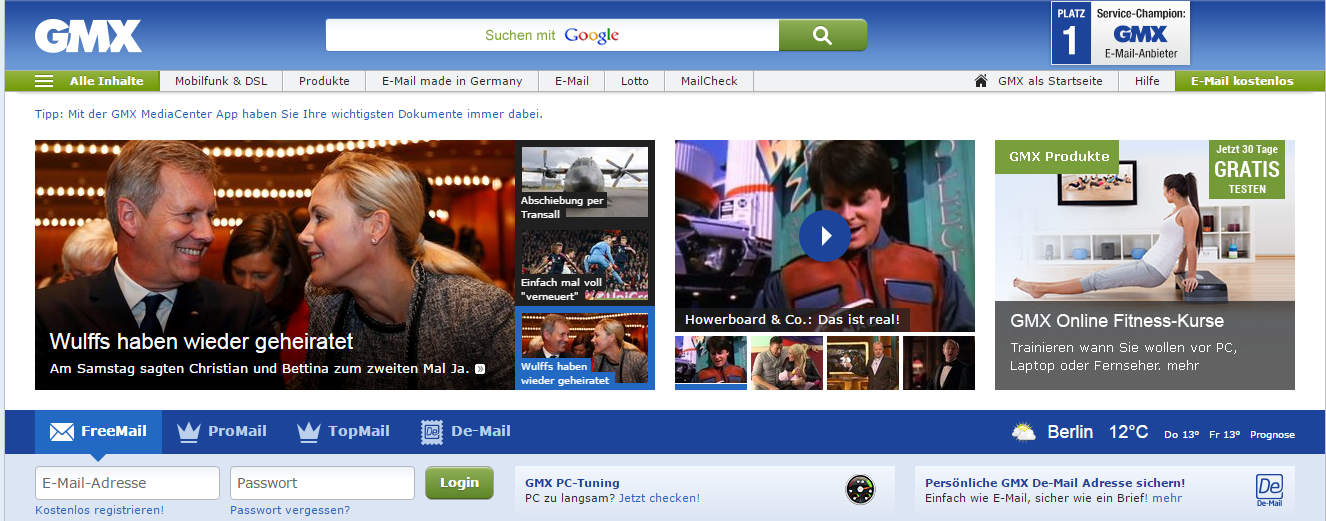Open the Mobilfunk & DSL menu item
1326x521 pixels.
click(x=221, y=81)
